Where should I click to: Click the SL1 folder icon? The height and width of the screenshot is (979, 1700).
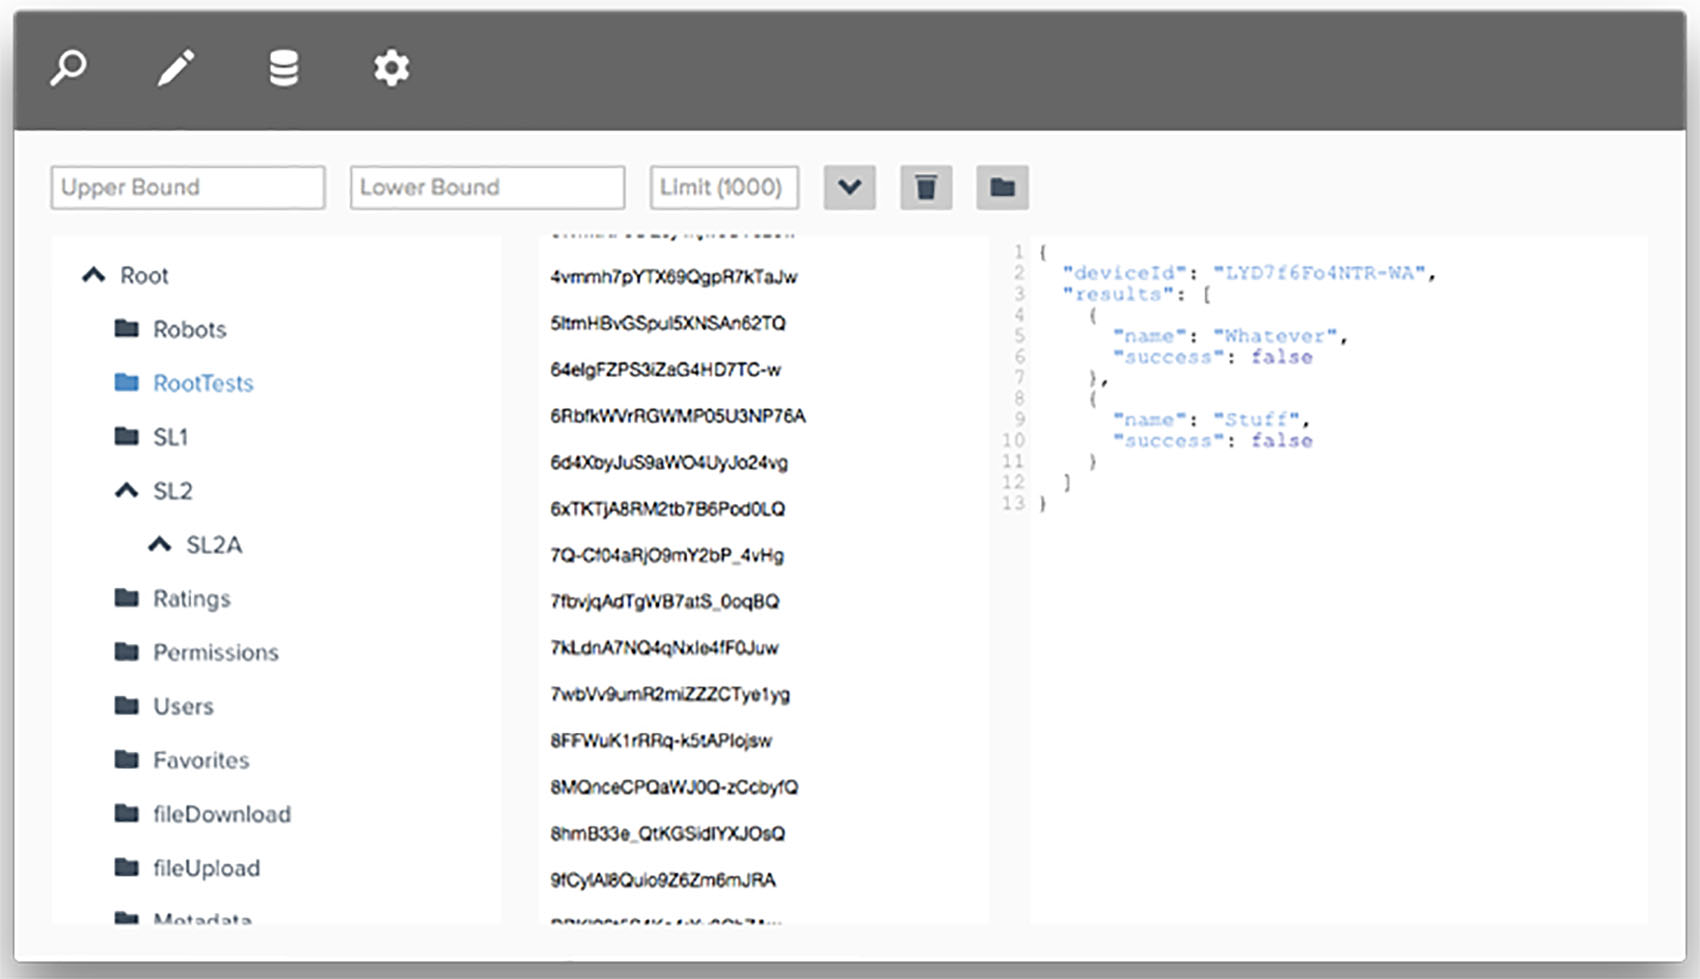pos(126,436)
